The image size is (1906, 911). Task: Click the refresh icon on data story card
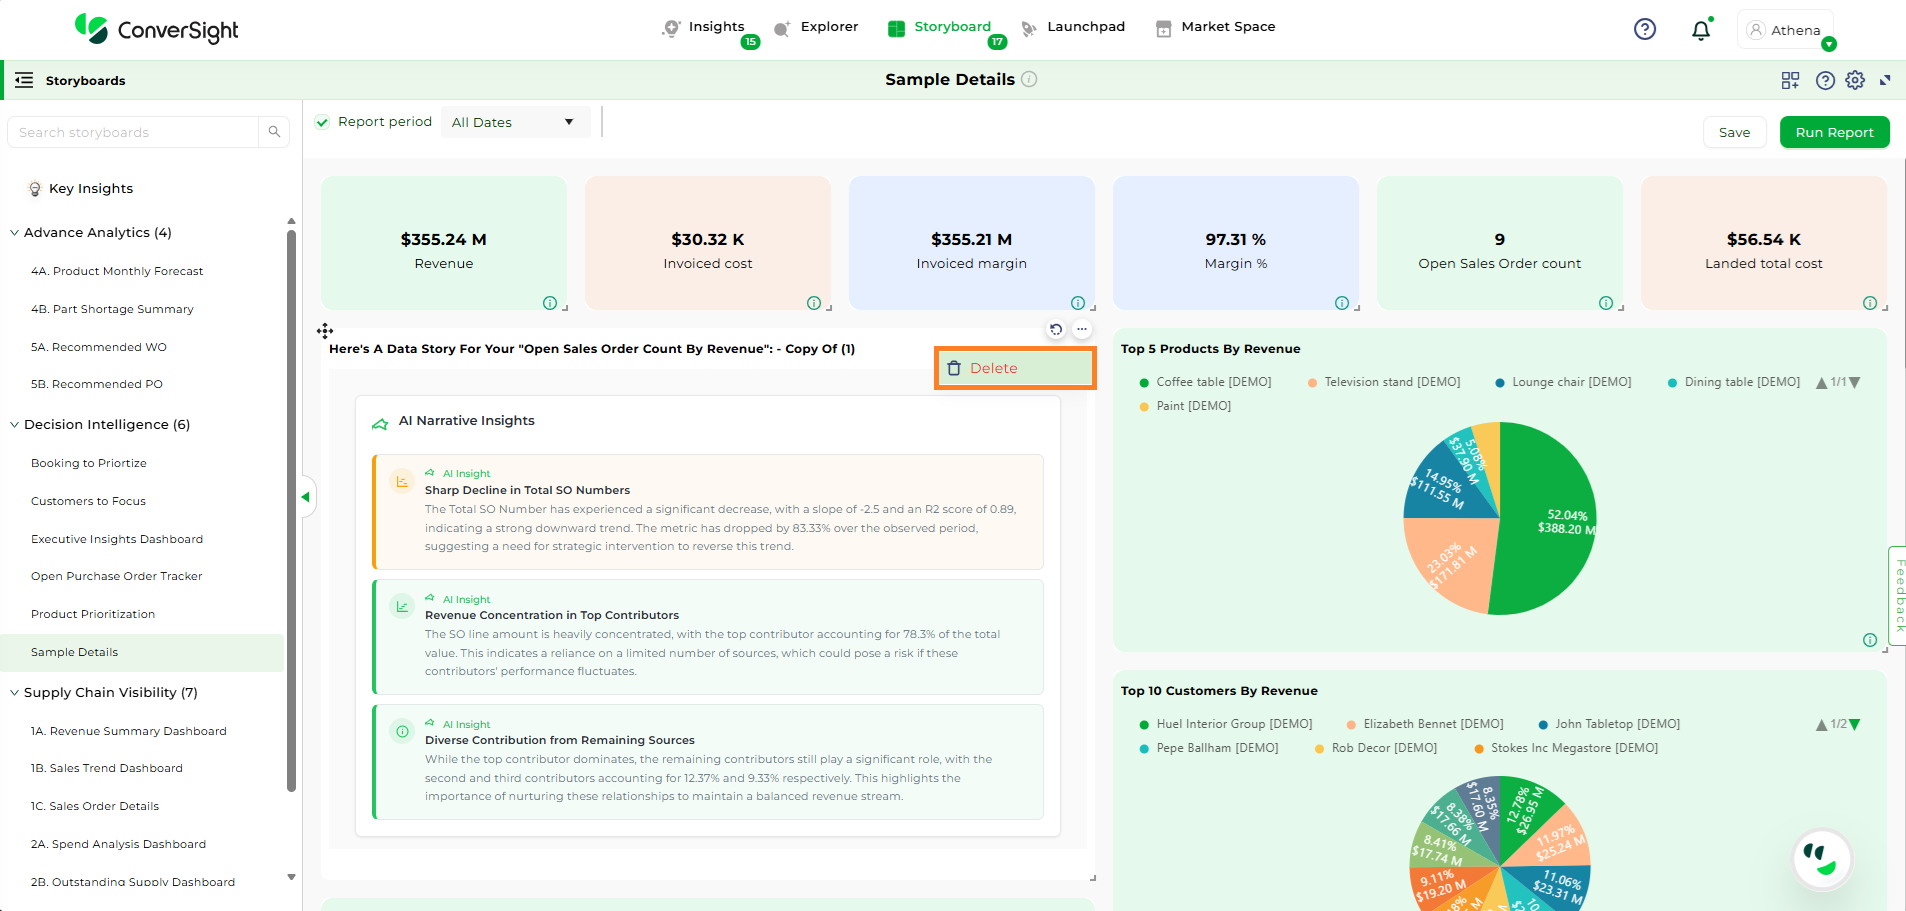coord(1056,329)
